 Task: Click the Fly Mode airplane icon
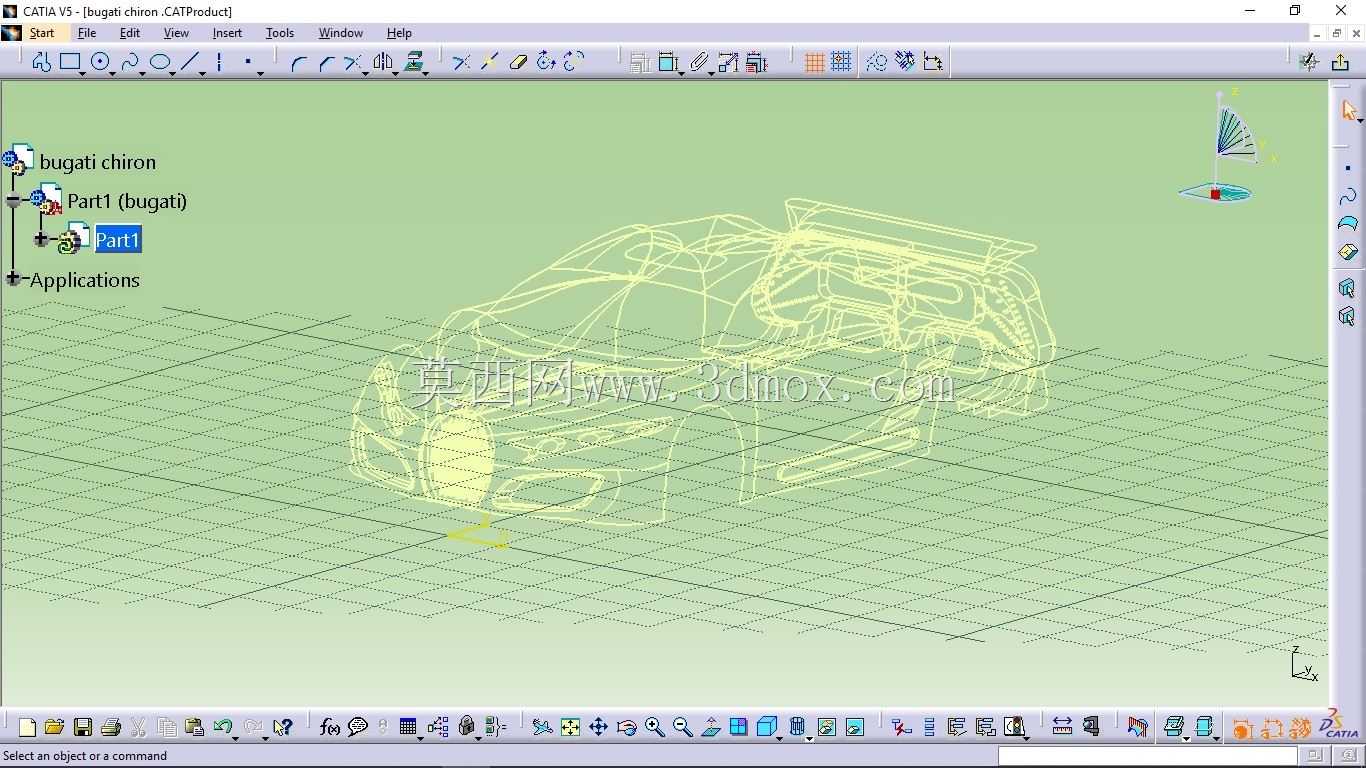(542, 727)
